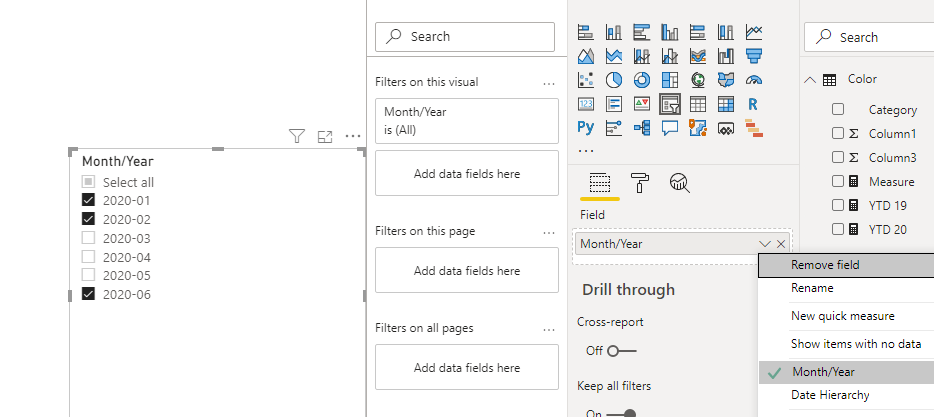Select the Matrix visual
This screenshot has width=934, height=417.
click(x=726, y=104)
